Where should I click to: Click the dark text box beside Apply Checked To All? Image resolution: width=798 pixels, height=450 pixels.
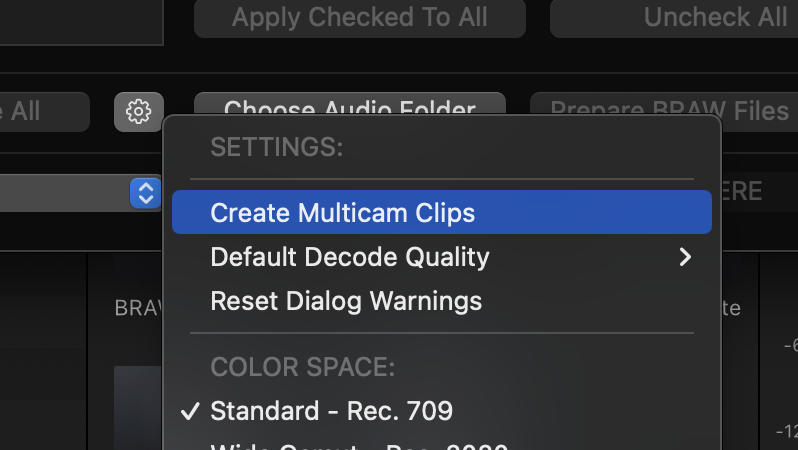(x=81, y=22)
